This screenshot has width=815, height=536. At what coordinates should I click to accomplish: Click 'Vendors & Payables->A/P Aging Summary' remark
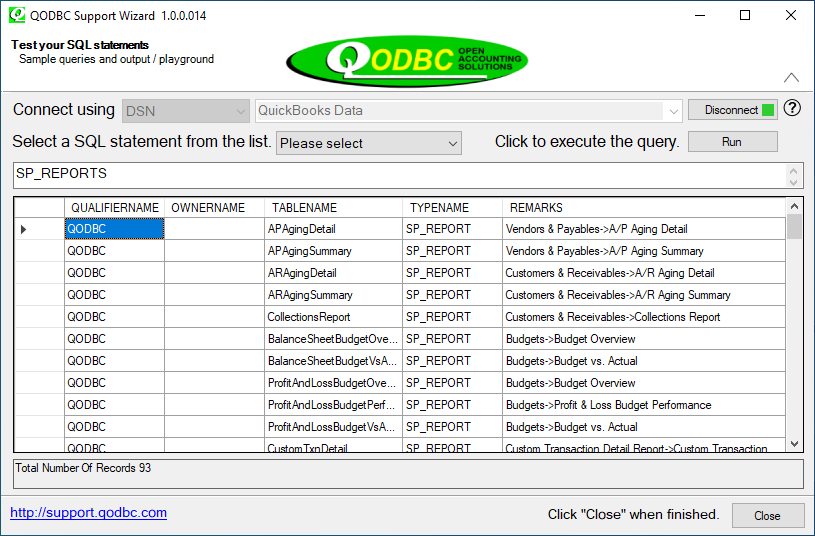coord(643,251)
